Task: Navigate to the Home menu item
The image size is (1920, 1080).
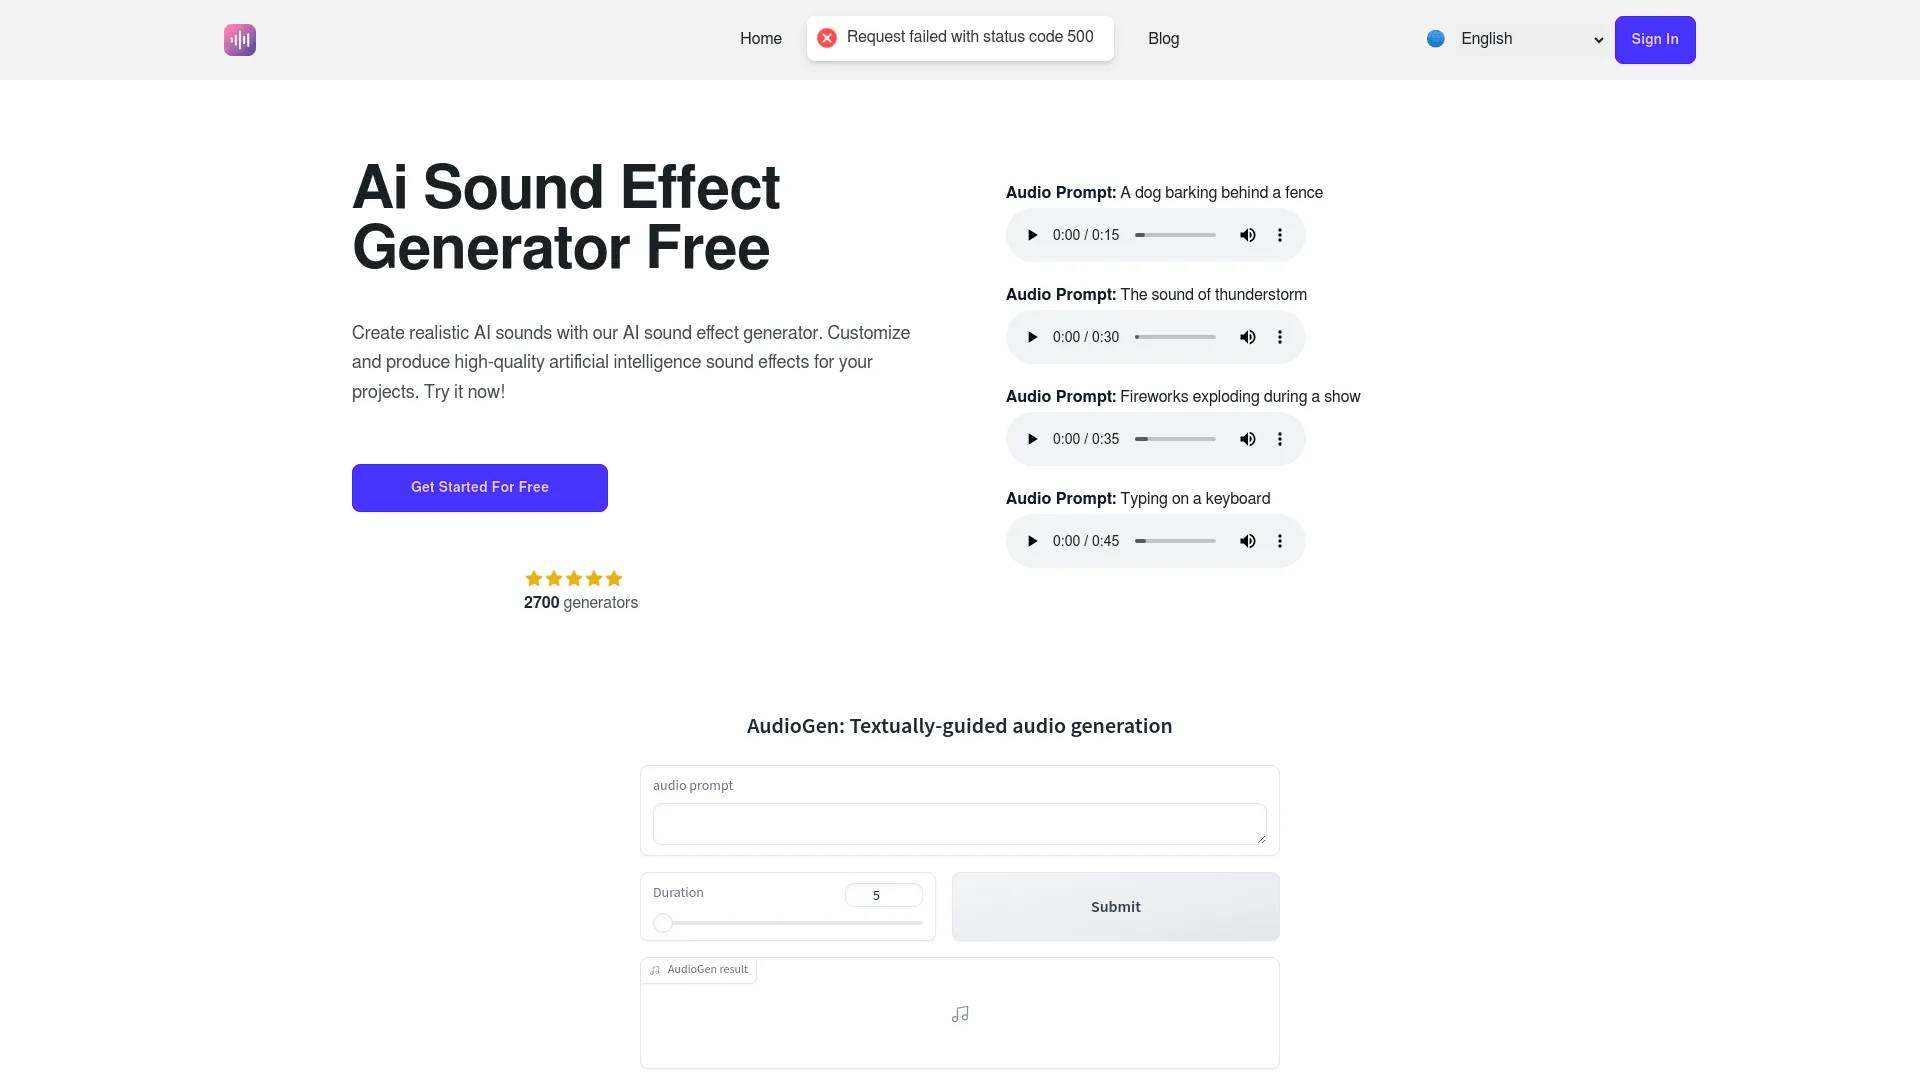Action: 761,37
